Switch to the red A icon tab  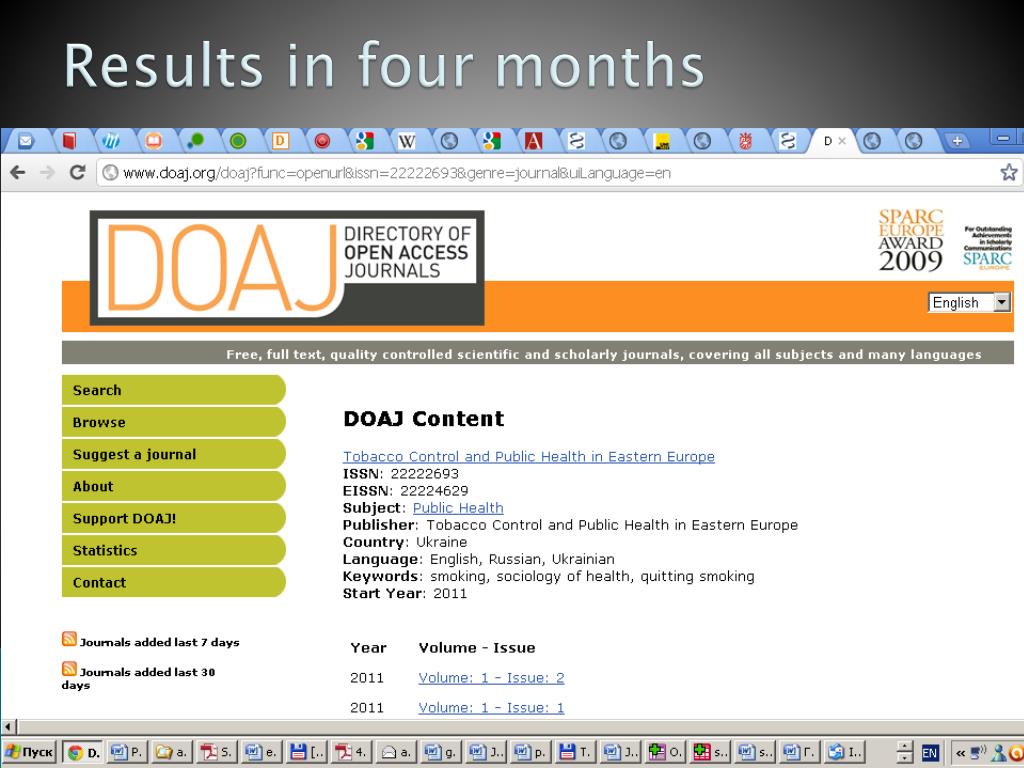533,140
